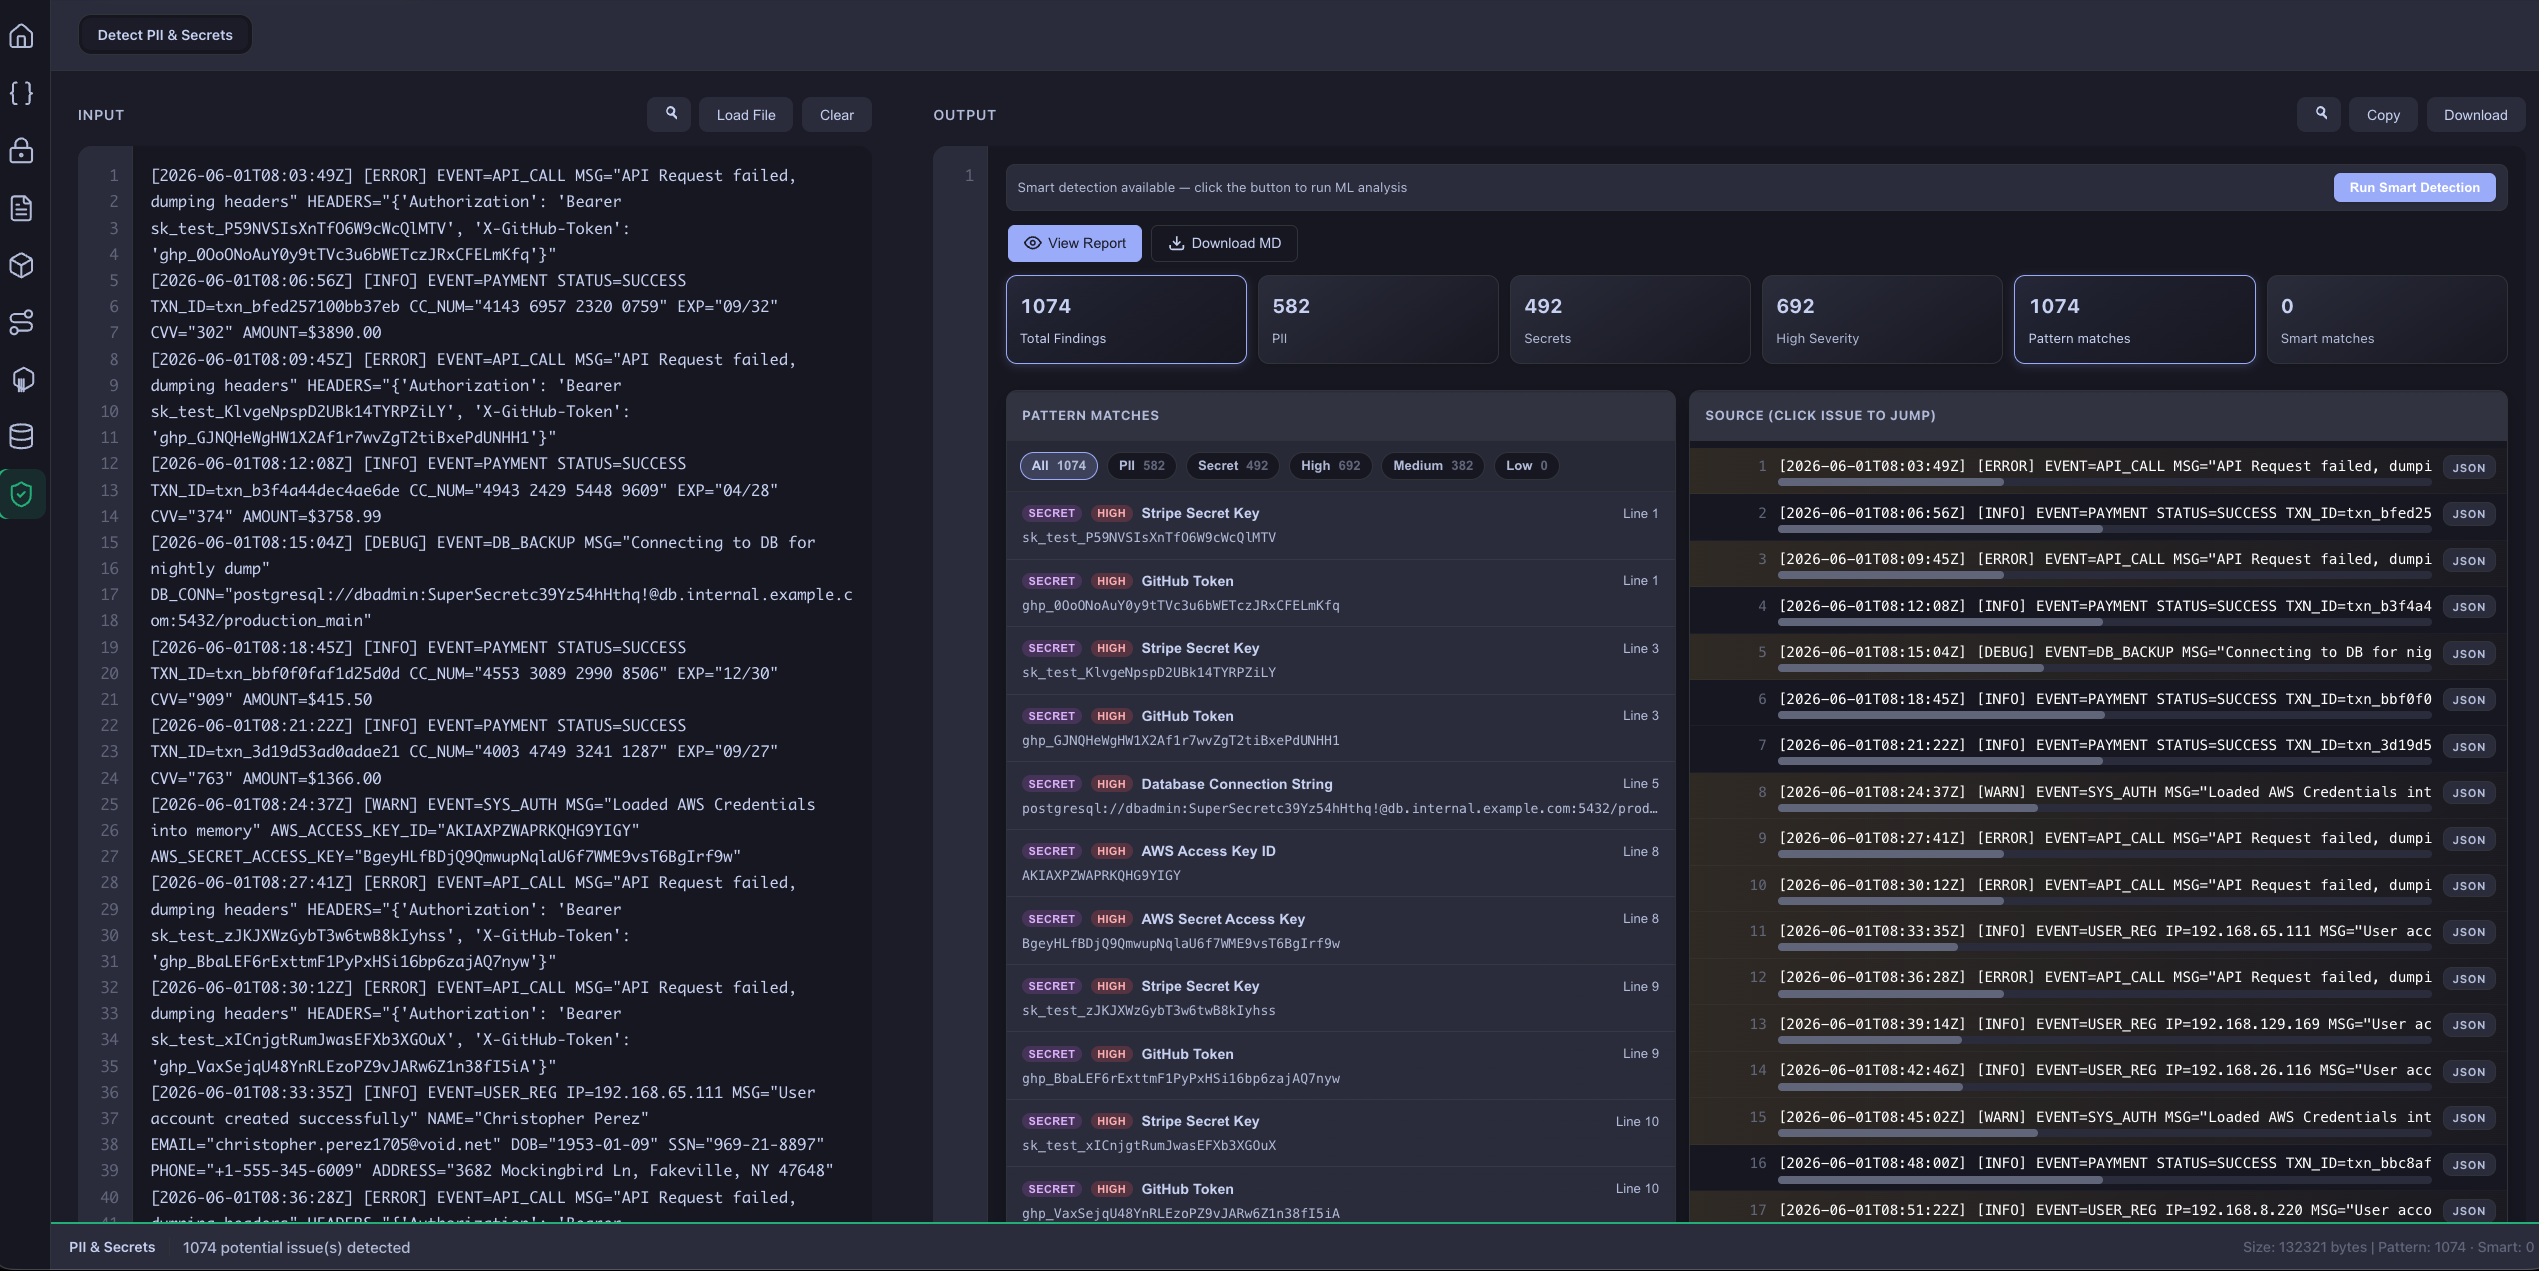Filter matches by PII 582

pos(1141,466)
